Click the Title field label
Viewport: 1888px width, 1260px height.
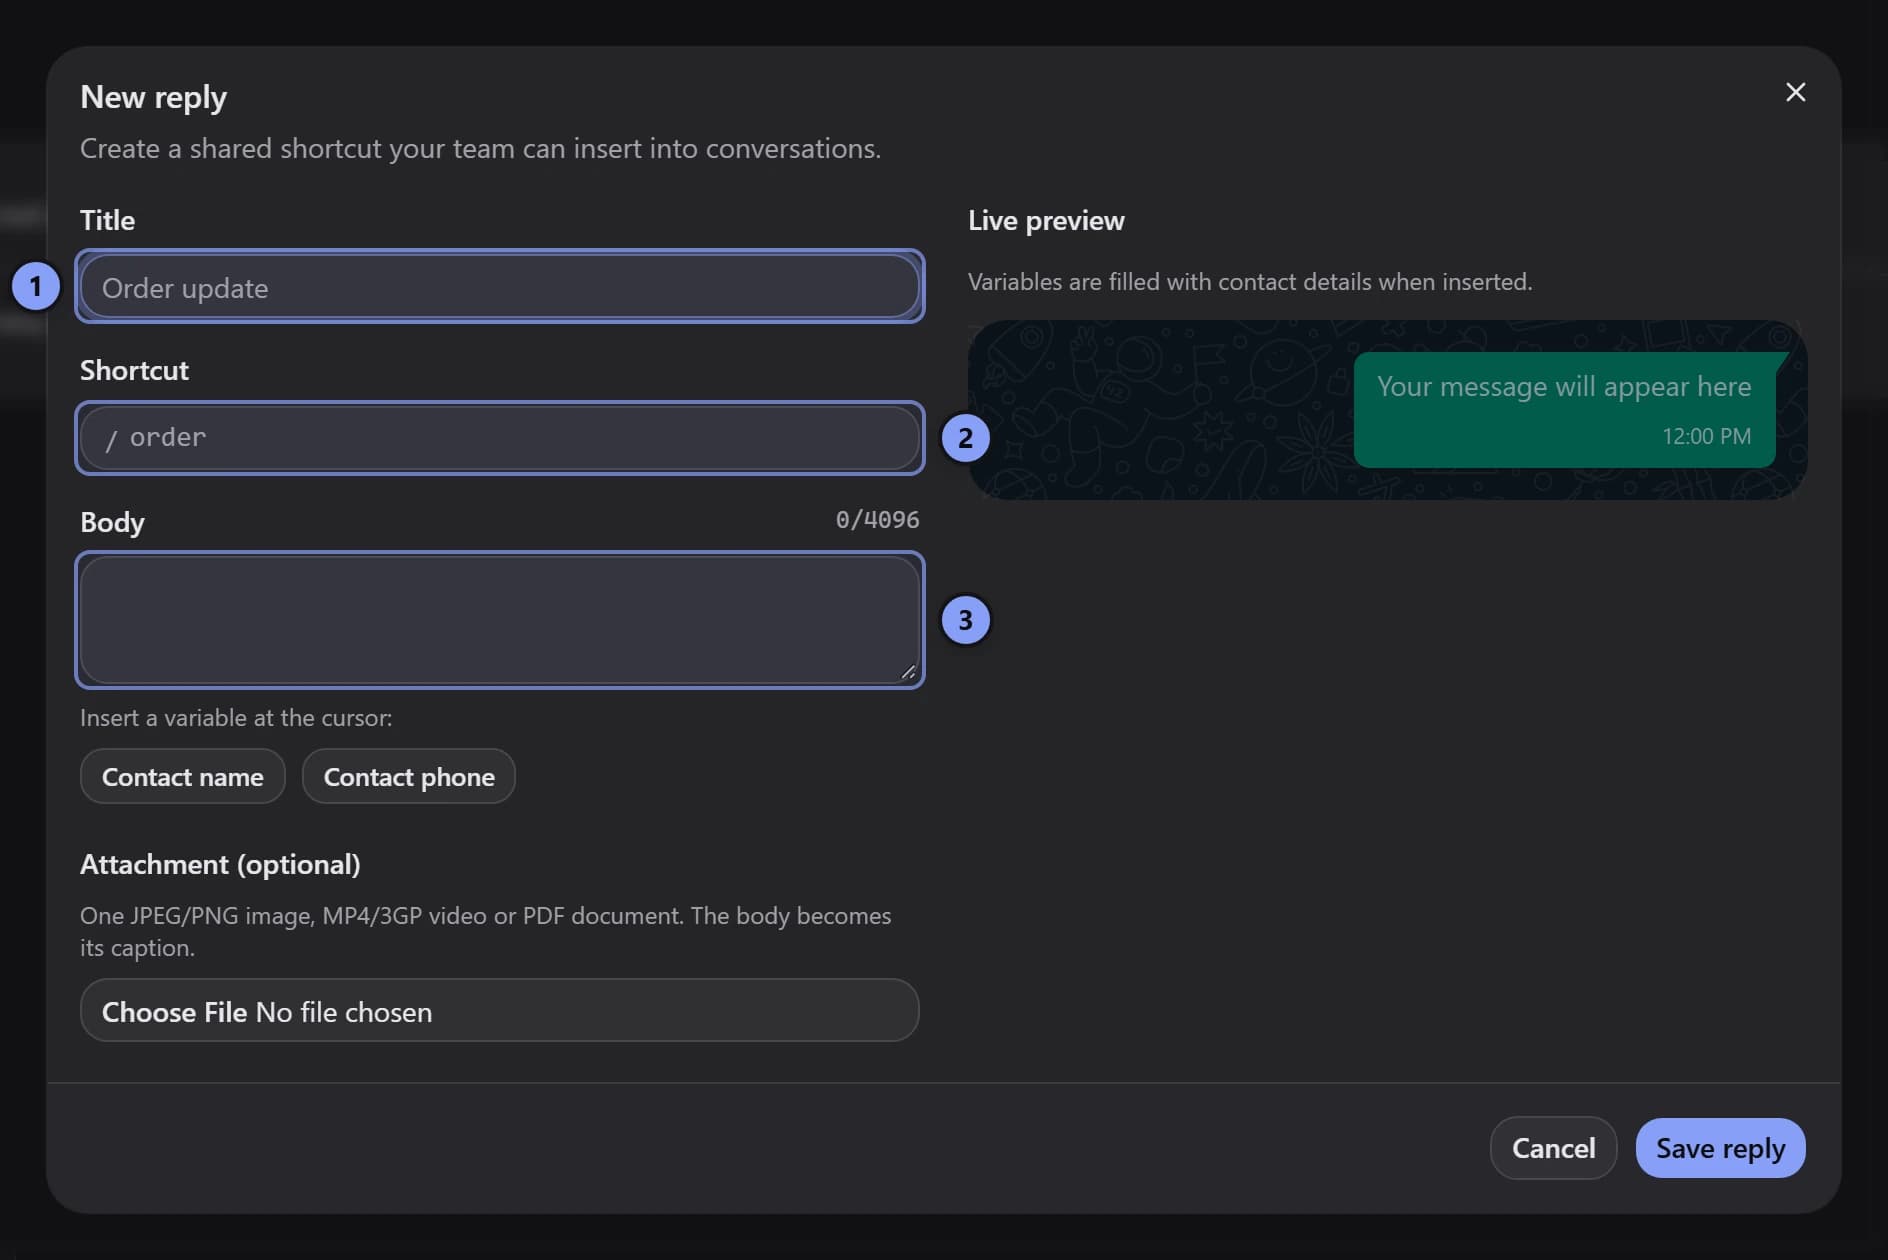tap(107, 220)
